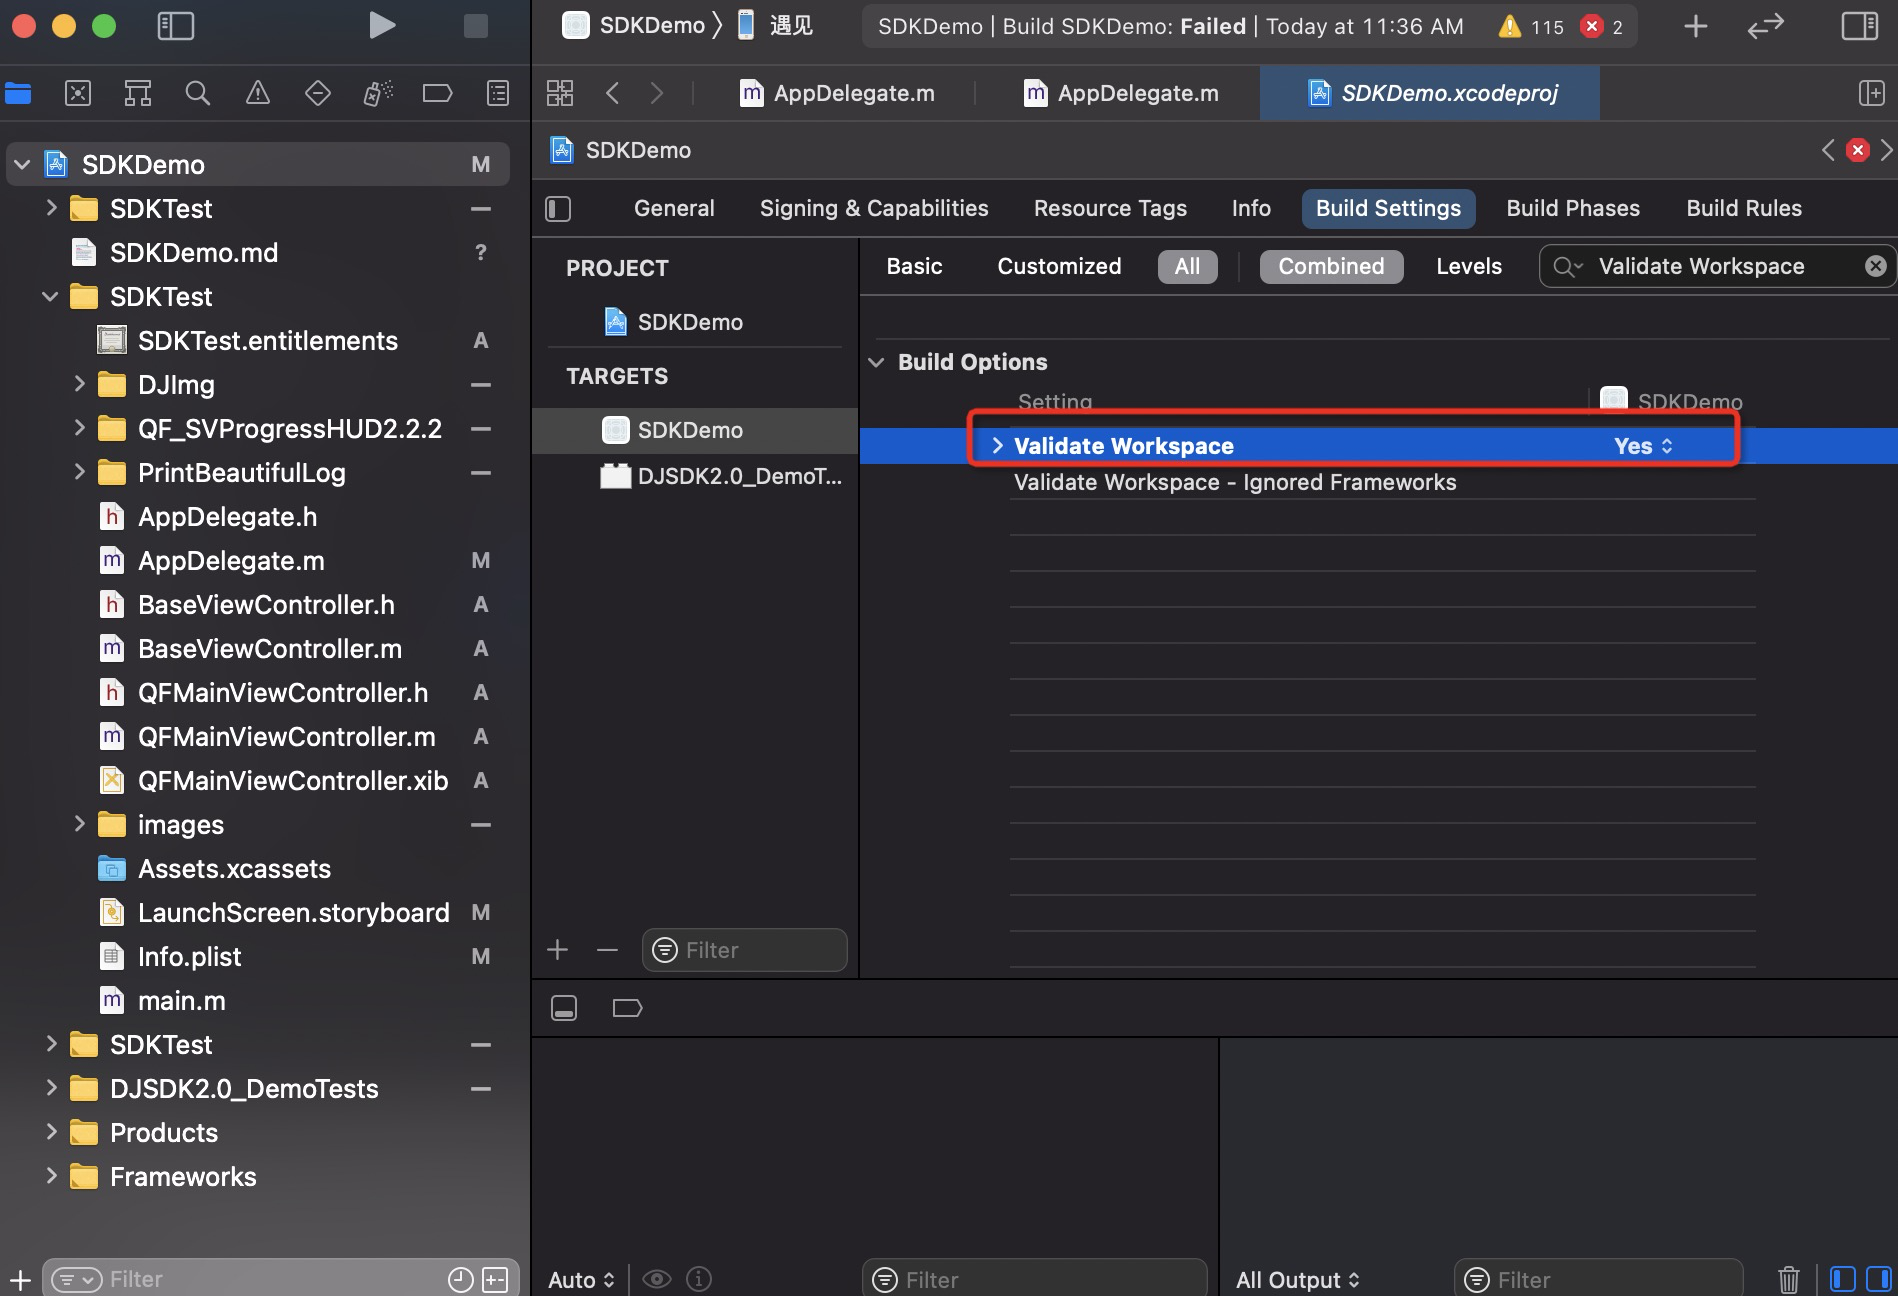Open the Issue navigator warning icon
This screenshot has height=1296, width=1898.
(258, 94)
